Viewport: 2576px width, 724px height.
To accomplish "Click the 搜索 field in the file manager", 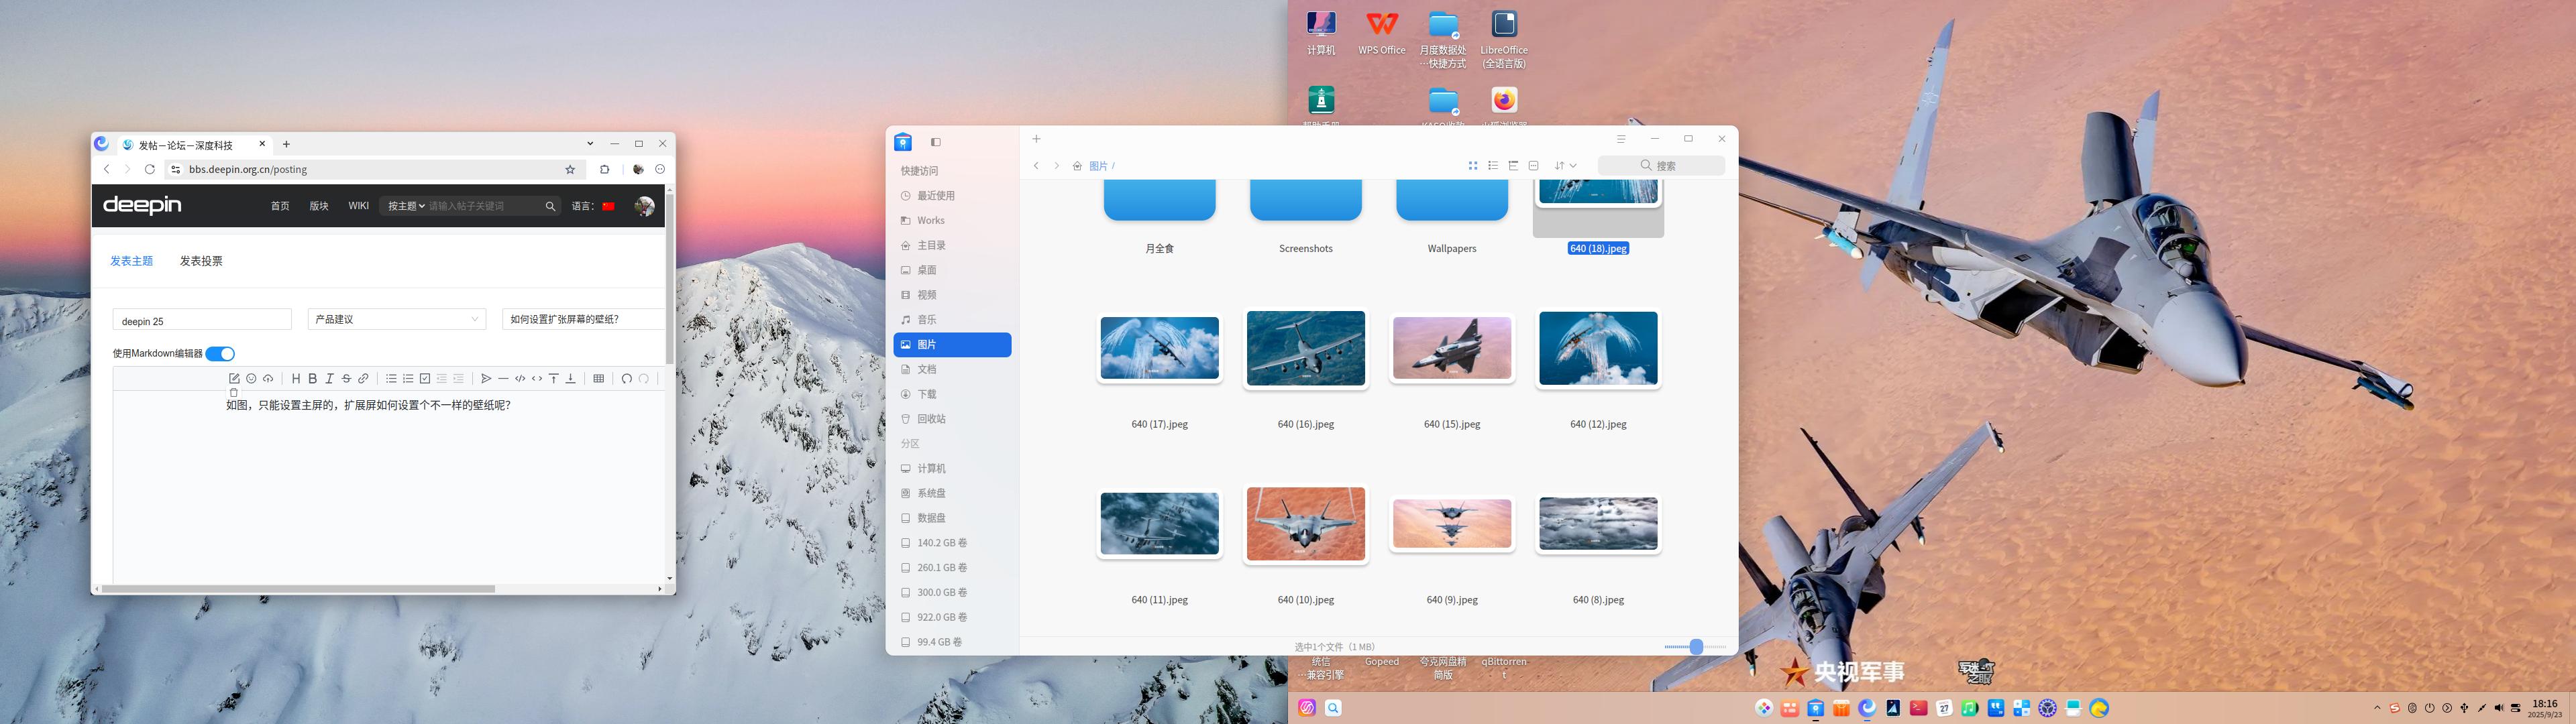I will point(1661,166).
